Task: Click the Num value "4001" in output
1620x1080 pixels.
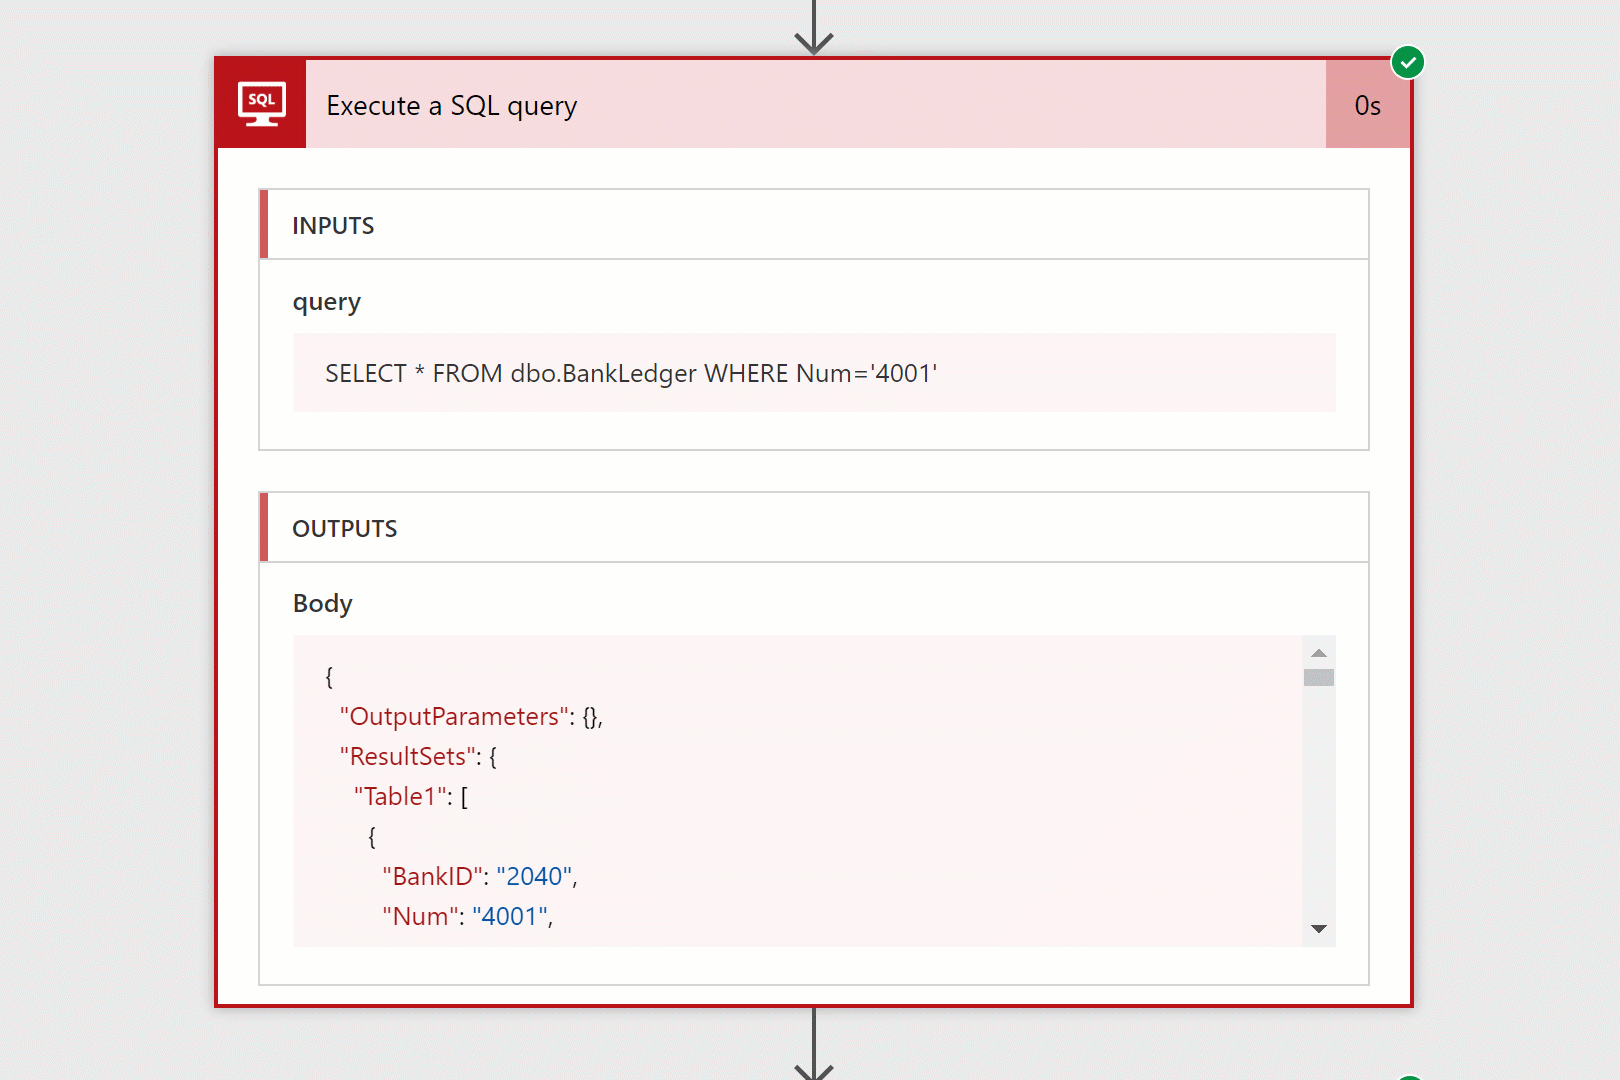Action: pos(510,917)
